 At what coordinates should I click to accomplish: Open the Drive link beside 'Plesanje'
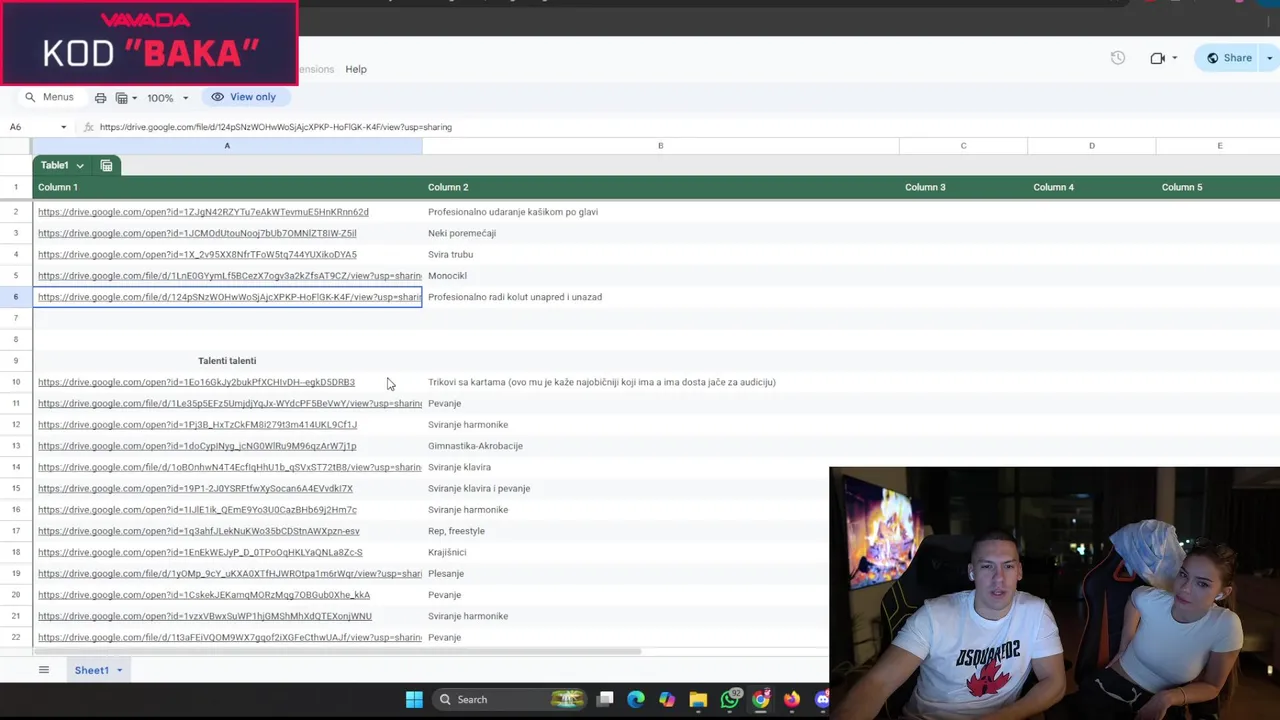coord(230,574)
